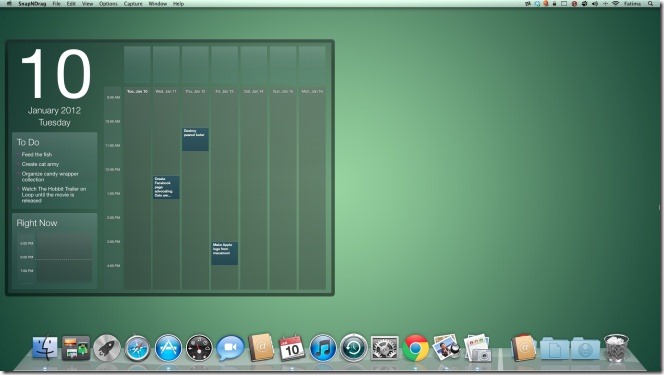Open Finder from the dock
Viewport: 664px width, 375px height.
45,347
